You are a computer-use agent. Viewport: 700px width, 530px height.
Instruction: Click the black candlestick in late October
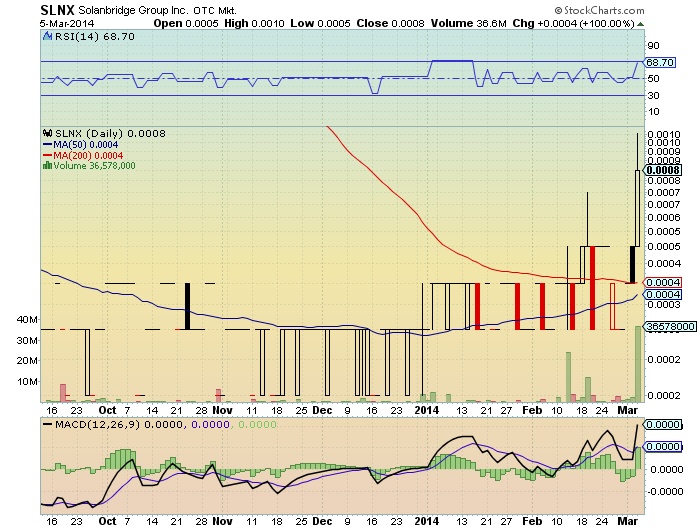point(188,306)
